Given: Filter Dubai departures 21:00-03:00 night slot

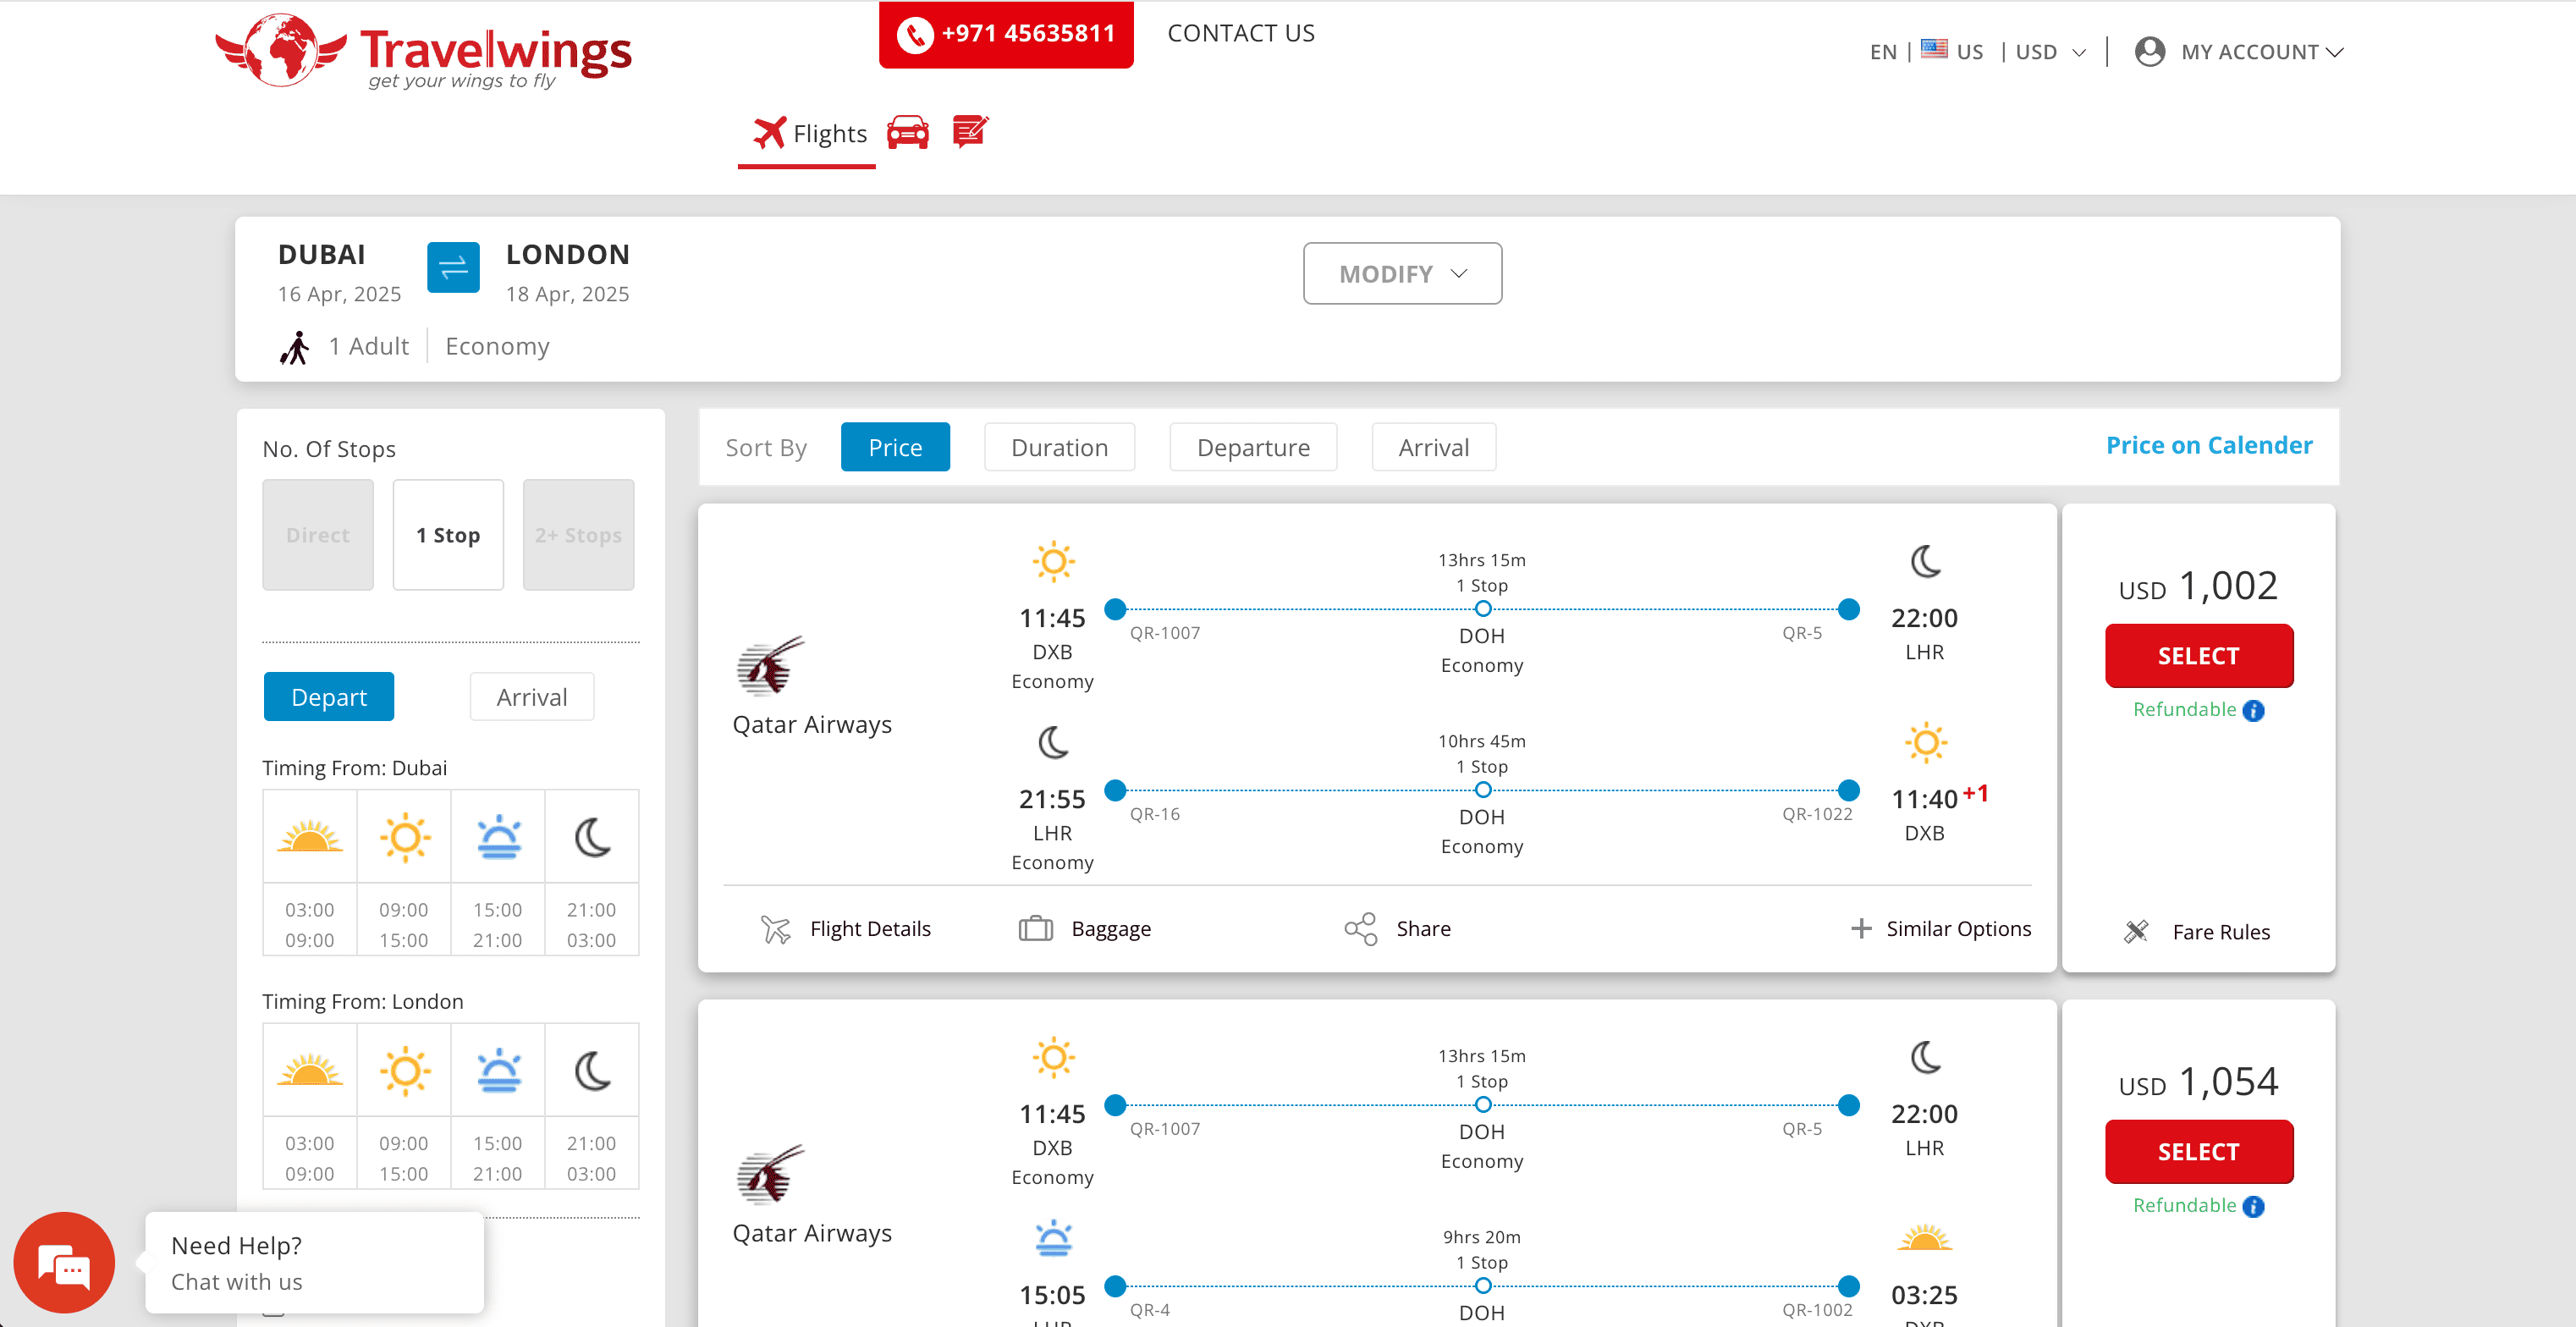Looking at the screenshot, I should click(592, 873).
